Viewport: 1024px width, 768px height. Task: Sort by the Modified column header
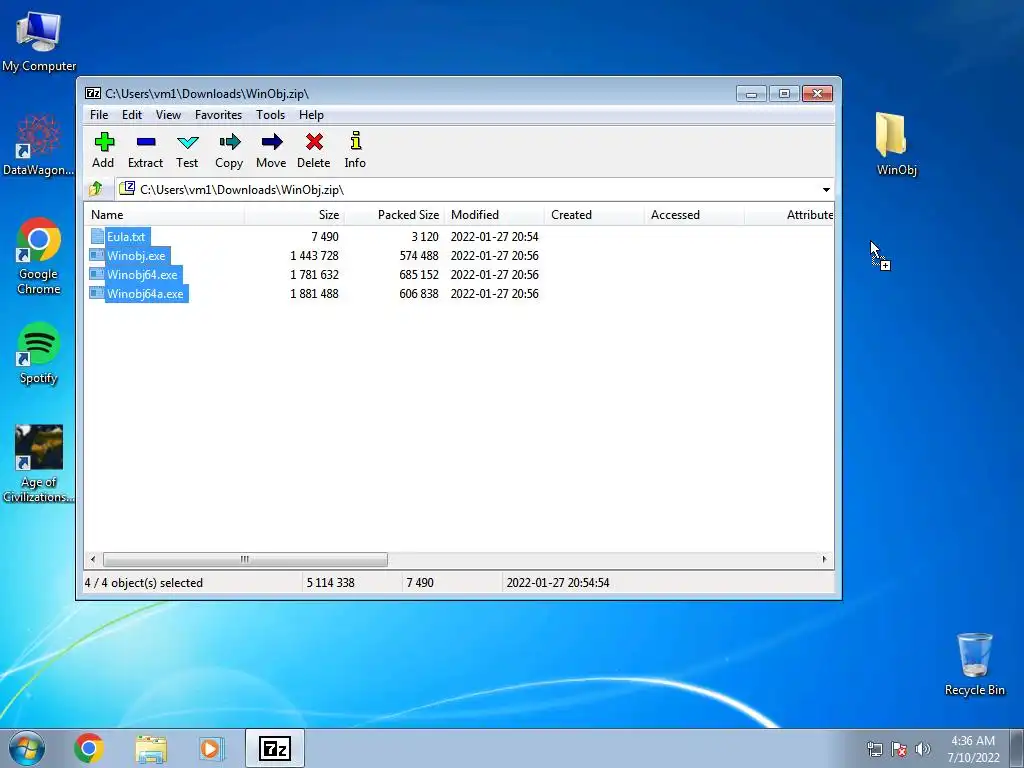[x=494, y=215]
